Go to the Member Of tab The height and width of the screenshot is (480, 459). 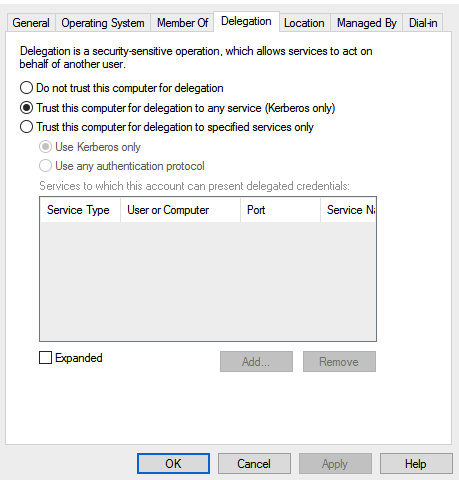(182, 23)
